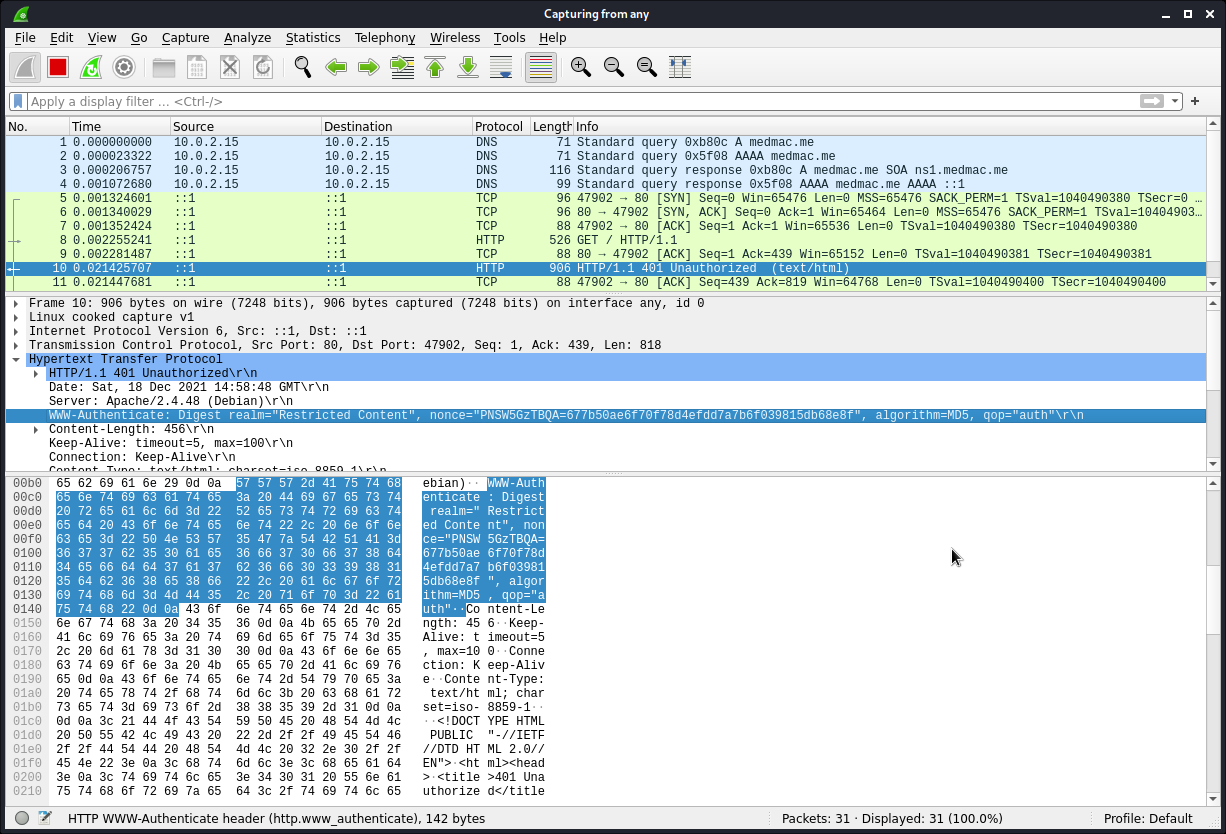Sort packets by the Destination column header
The height and width of the screenshot is (834, 1226).
[x=397, y=127]
